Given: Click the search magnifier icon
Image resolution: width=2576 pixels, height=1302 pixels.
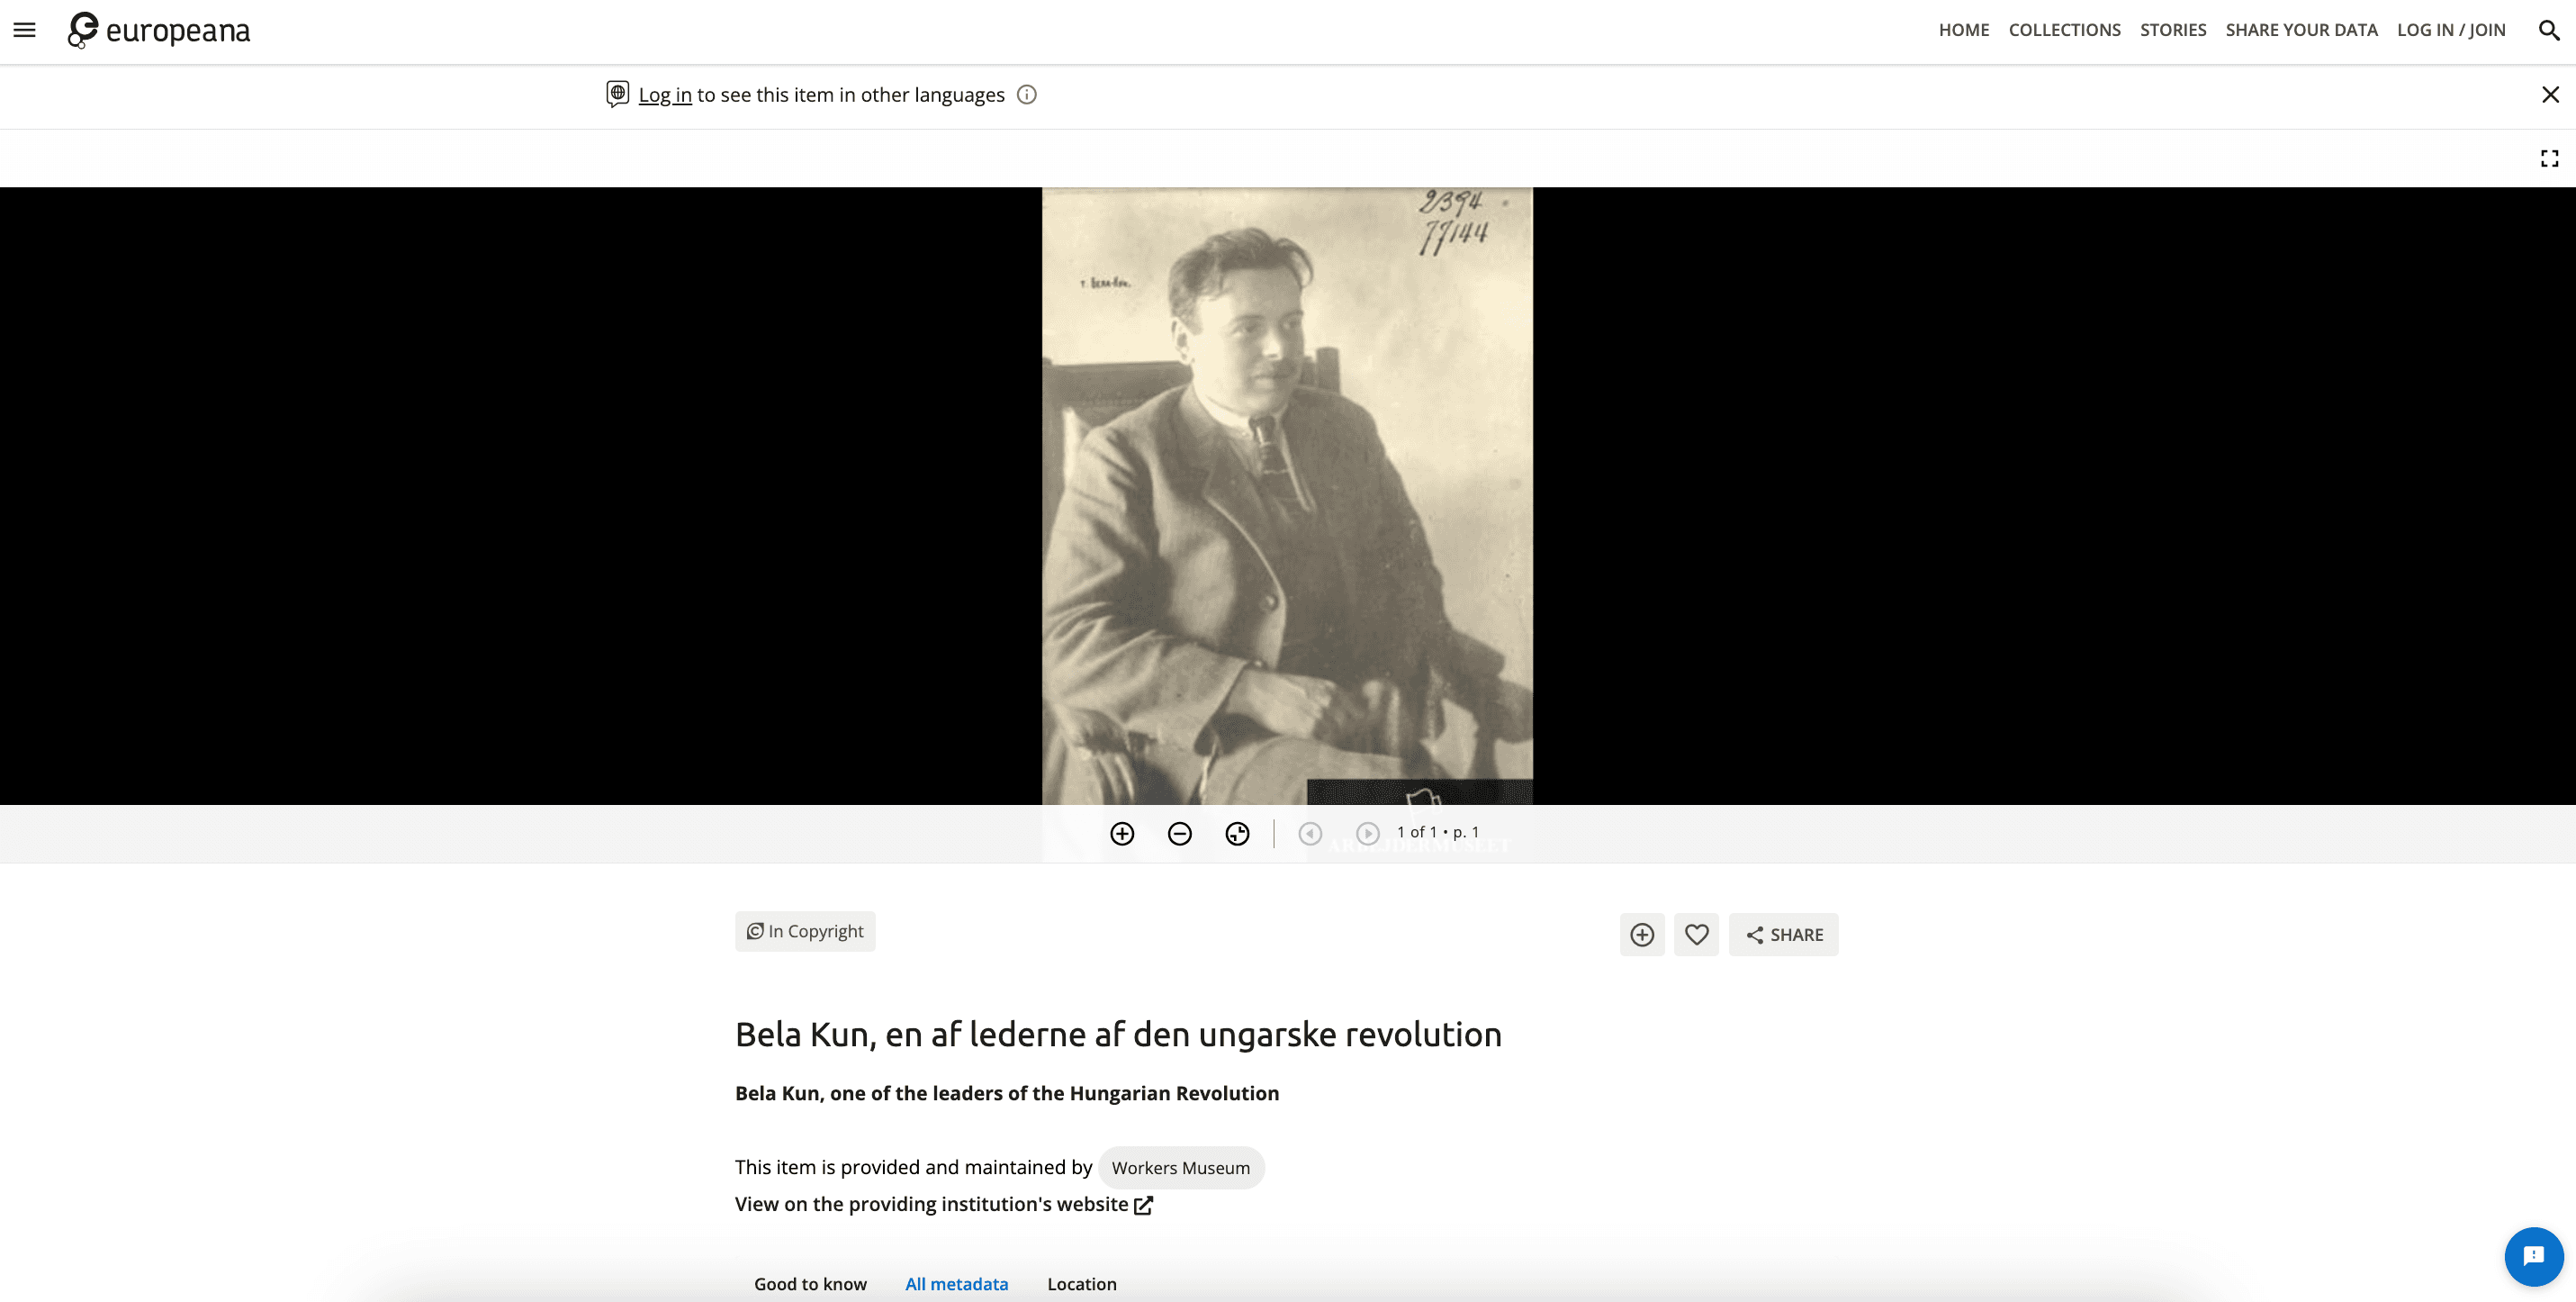Looking at the screenshot, I should [x=2548, y=30].
